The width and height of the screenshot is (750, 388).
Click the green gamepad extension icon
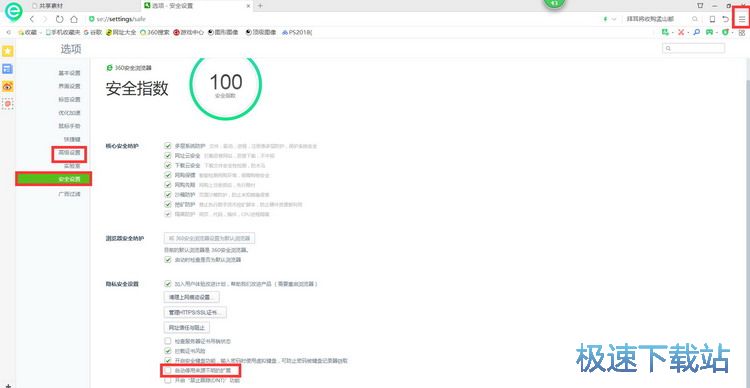coord(710,33)
